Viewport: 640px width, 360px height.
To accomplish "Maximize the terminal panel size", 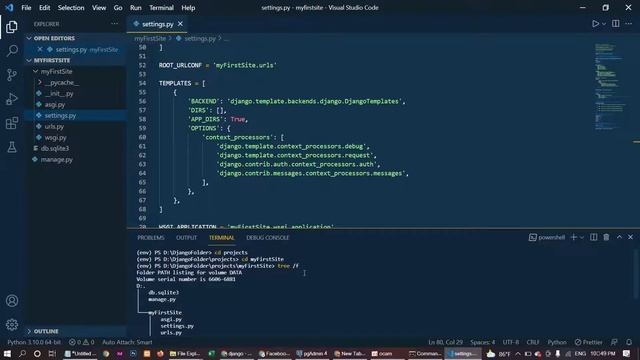I will point(619,237).
